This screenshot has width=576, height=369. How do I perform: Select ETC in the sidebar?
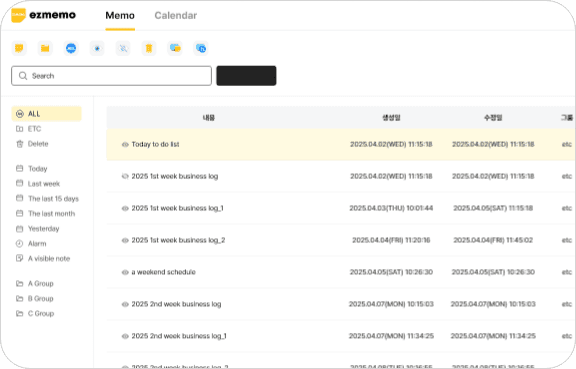[35, 129]
